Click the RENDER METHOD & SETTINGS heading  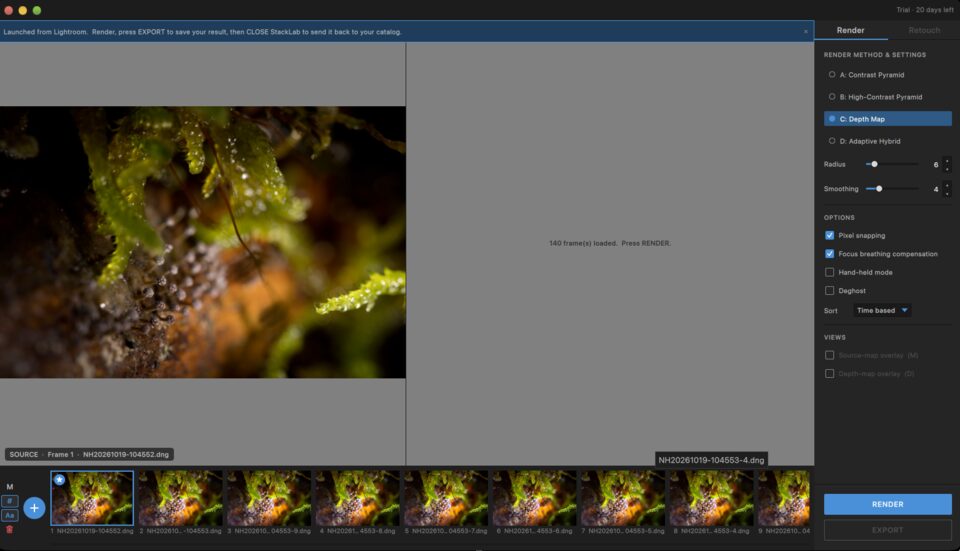point(874,54)
